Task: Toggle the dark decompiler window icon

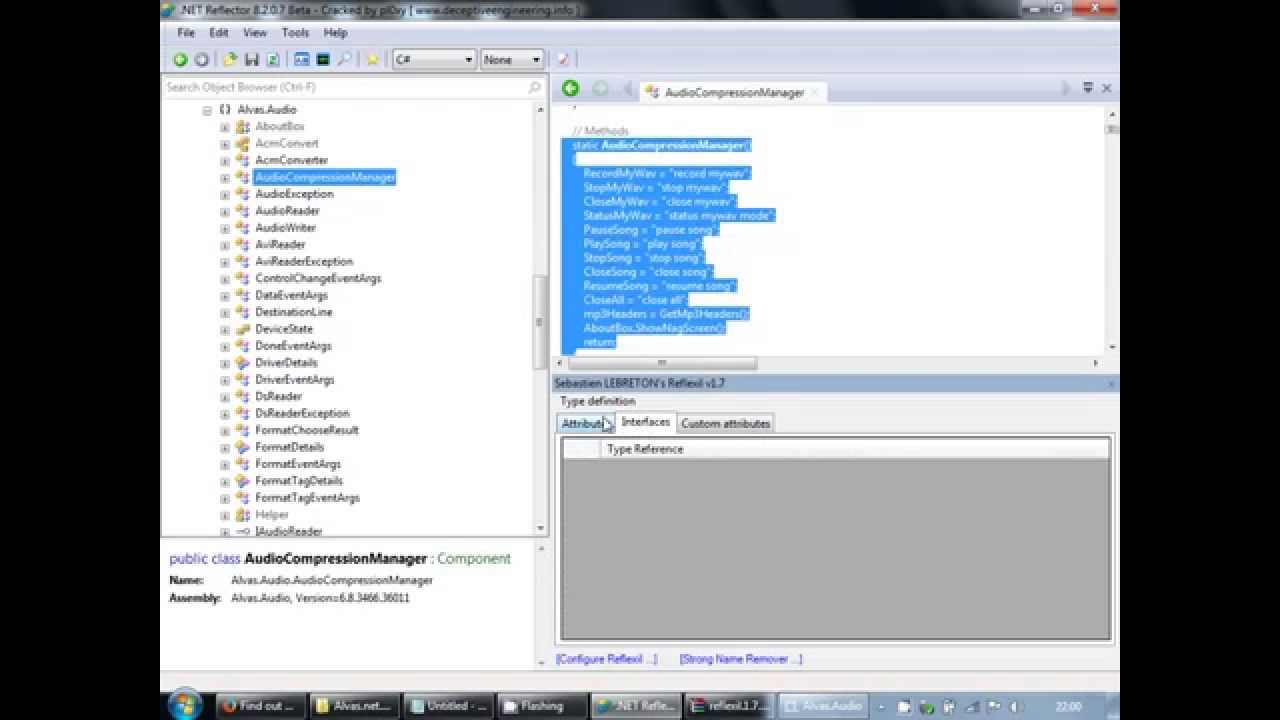Action: 323,60
